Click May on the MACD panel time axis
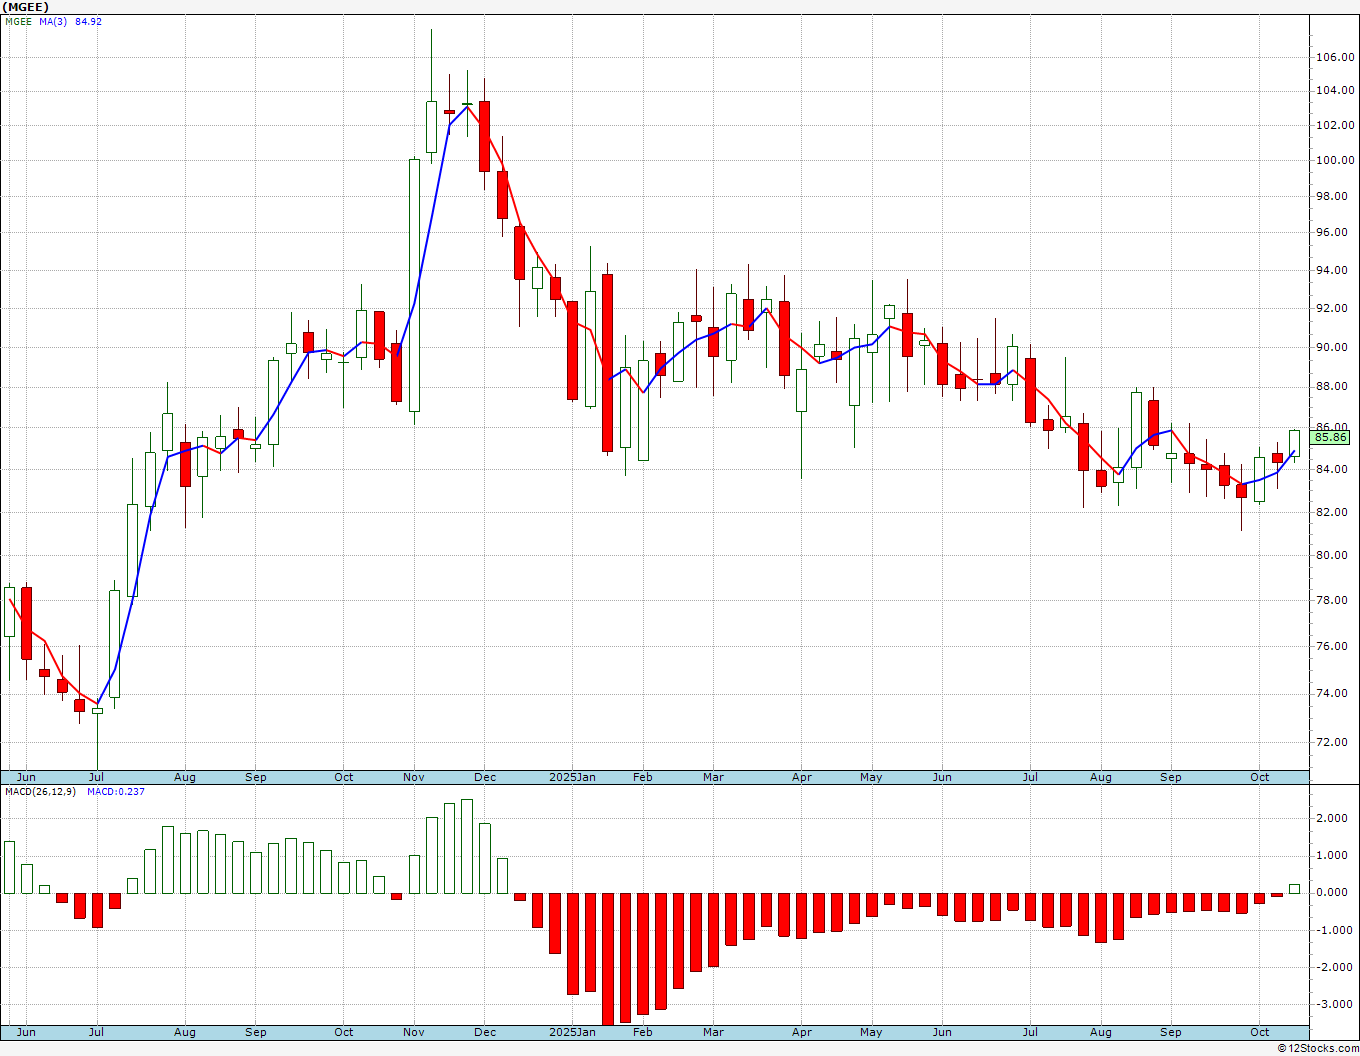Image resolution: width=1360 pixels, height=1056 pixels. tap(871, 1032)
